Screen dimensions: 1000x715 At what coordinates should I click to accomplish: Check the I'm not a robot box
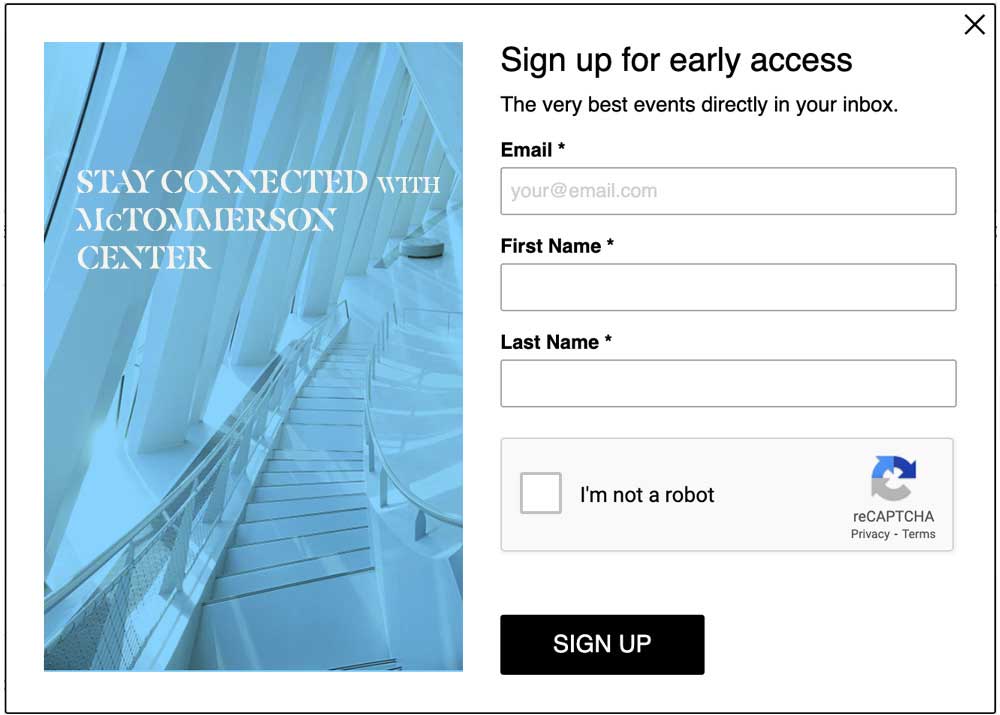pyautogui.click(x=540, y=493)
